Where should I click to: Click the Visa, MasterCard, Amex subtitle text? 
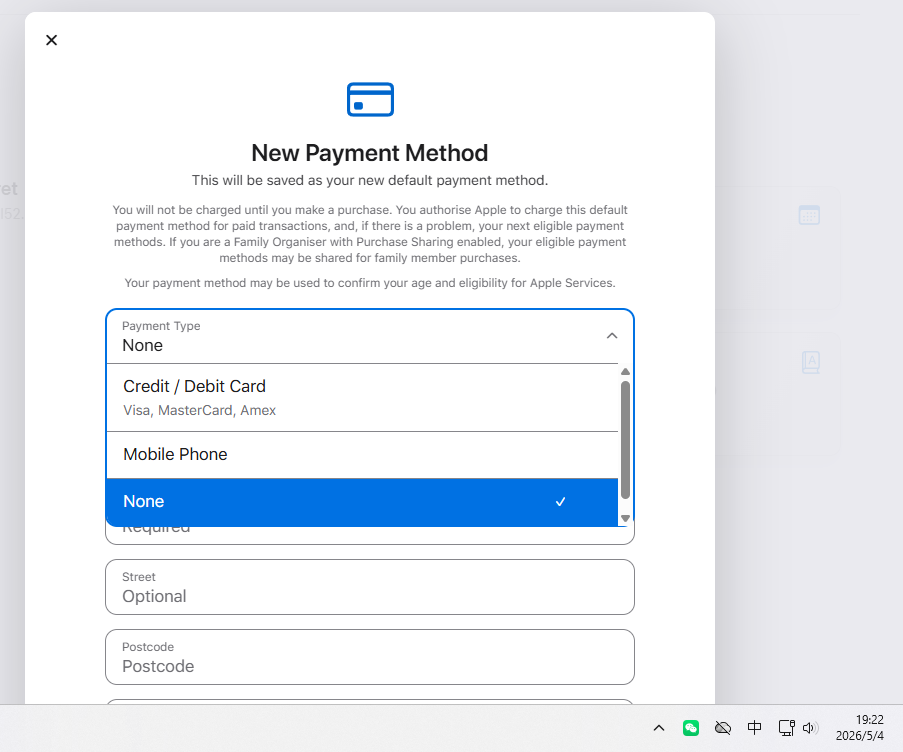coord(199,411)
